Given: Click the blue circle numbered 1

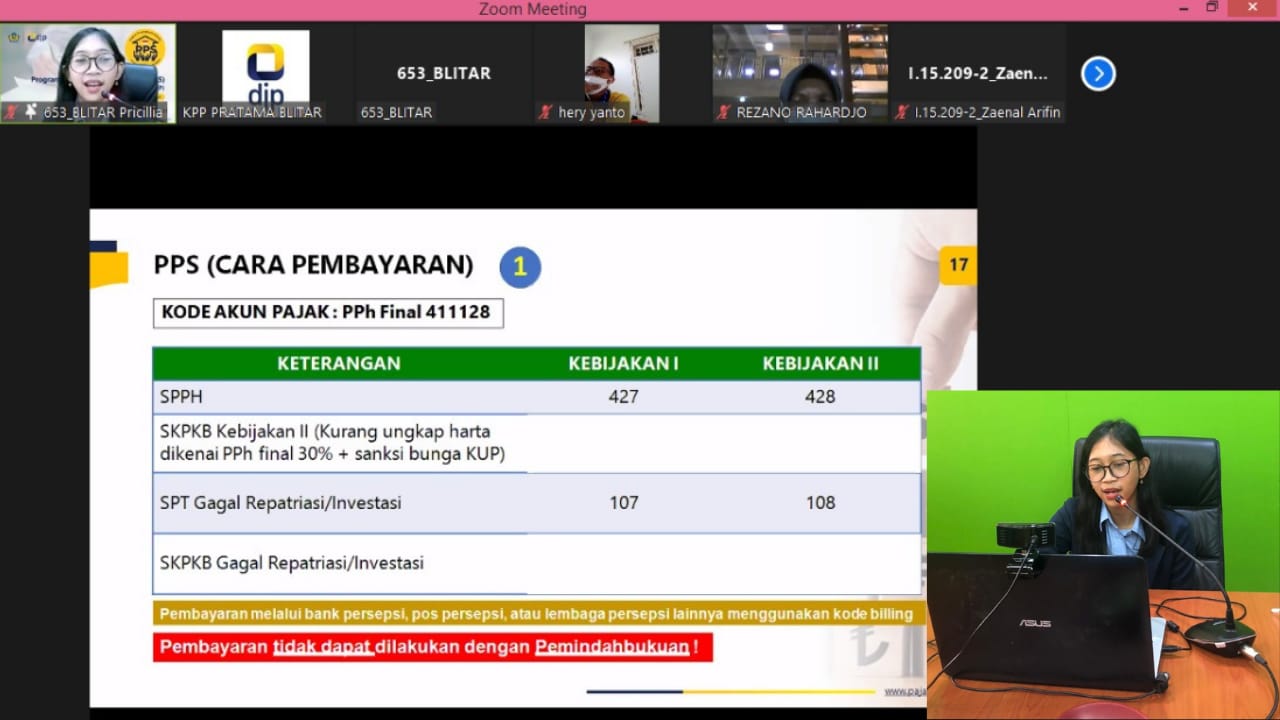Looking at the screenshot, I should (520, 267).
